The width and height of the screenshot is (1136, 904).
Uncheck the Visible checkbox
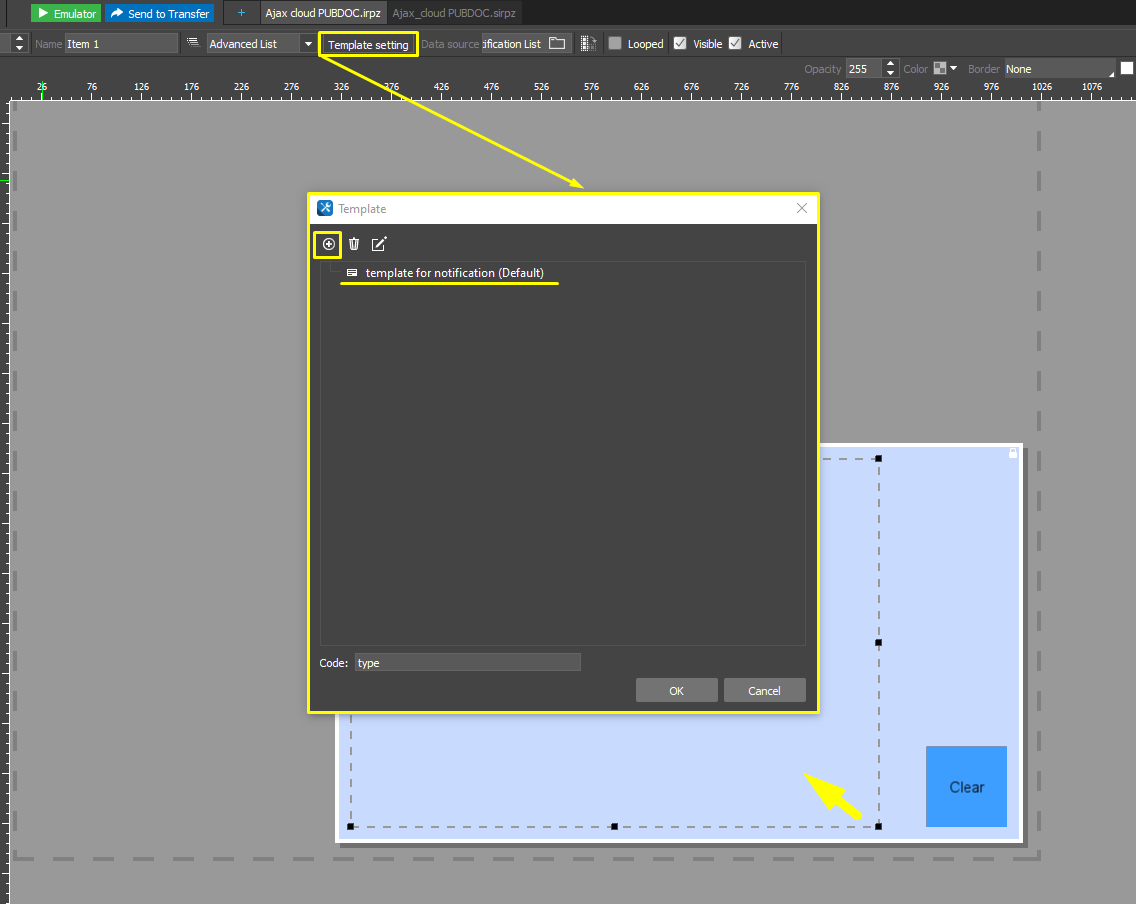[x=680, y=44]
